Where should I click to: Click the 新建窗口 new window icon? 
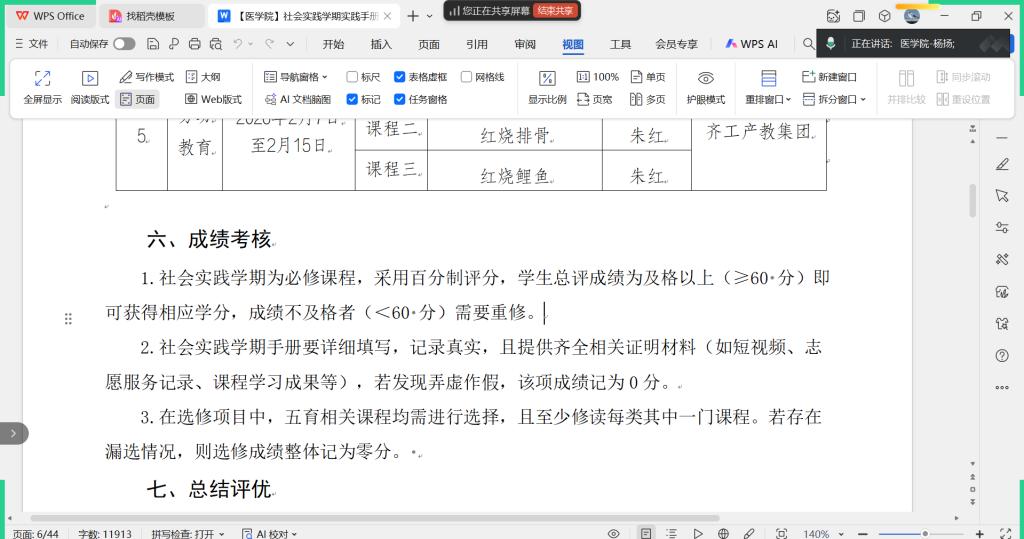pyautogui.click(x=809, y=77)
